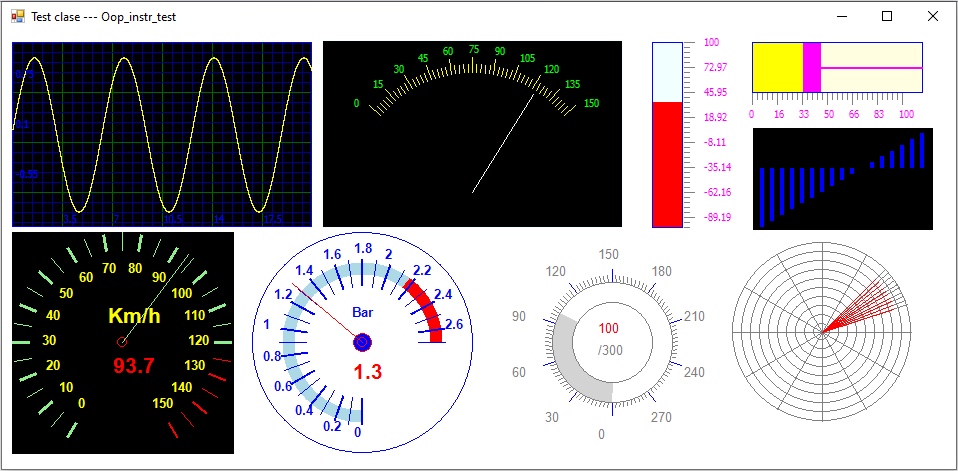Click the yellow segment of the horizontal bar
The height and width of the screenshot is (471, 958).
777,68
